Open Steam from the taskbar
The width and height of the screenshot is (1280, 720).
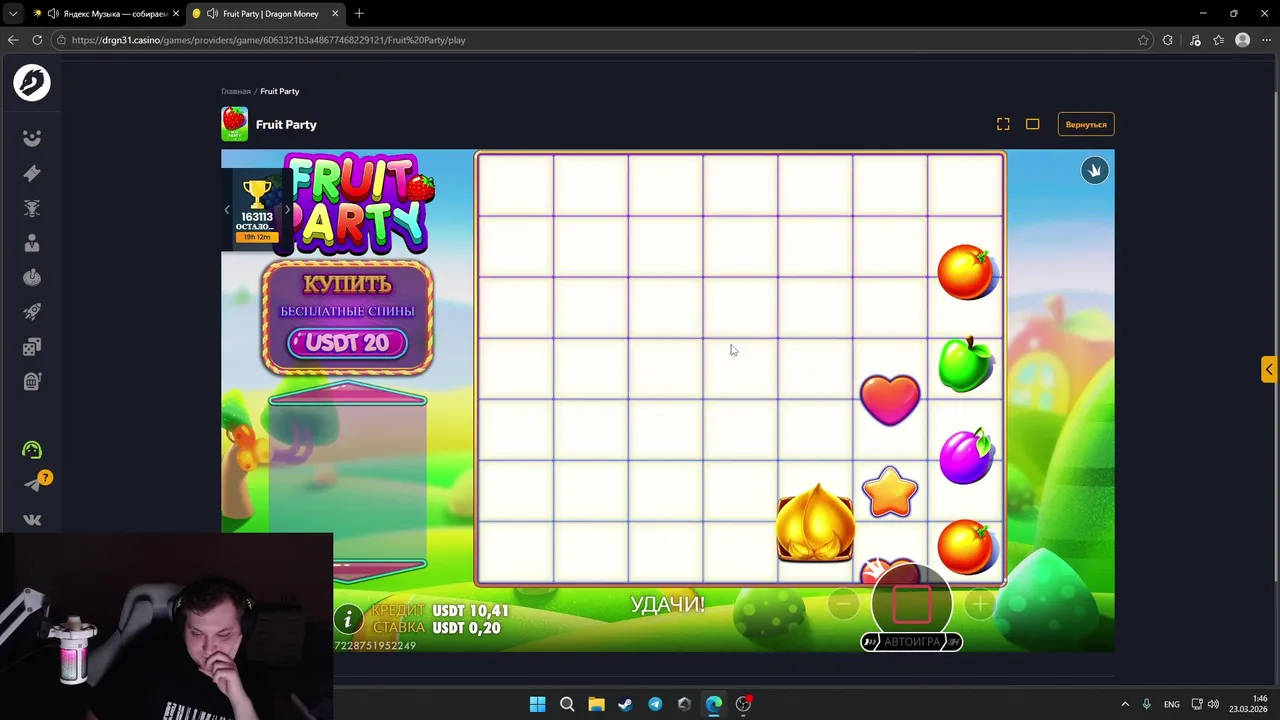[625, 704]
